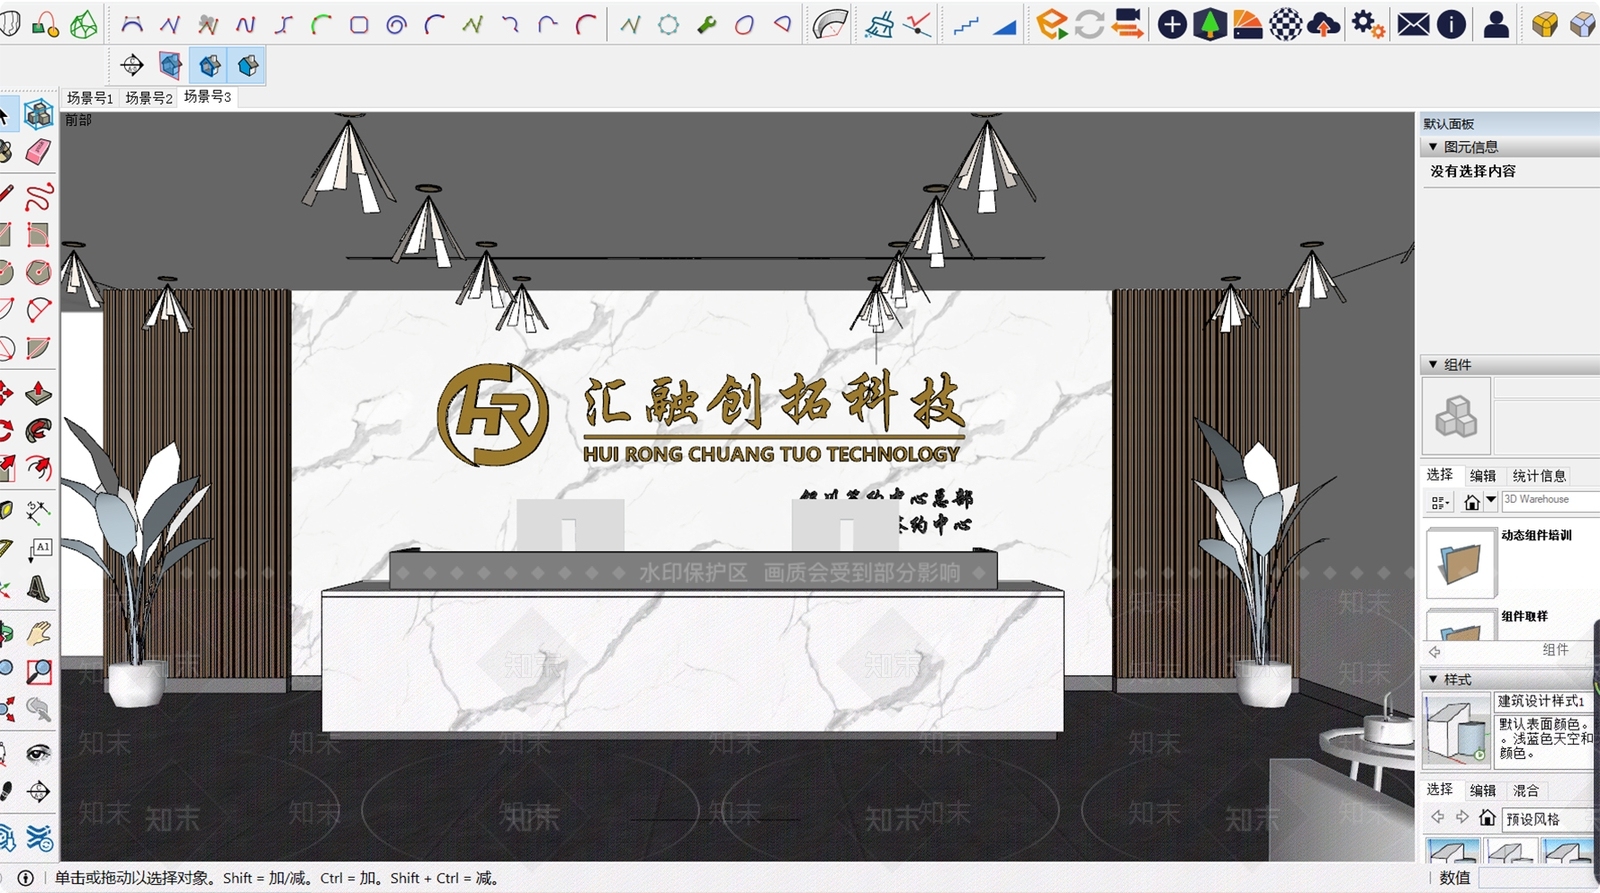
Task: Click the dark round info icon in toolbar
Action: click(x=1452, y=24)
